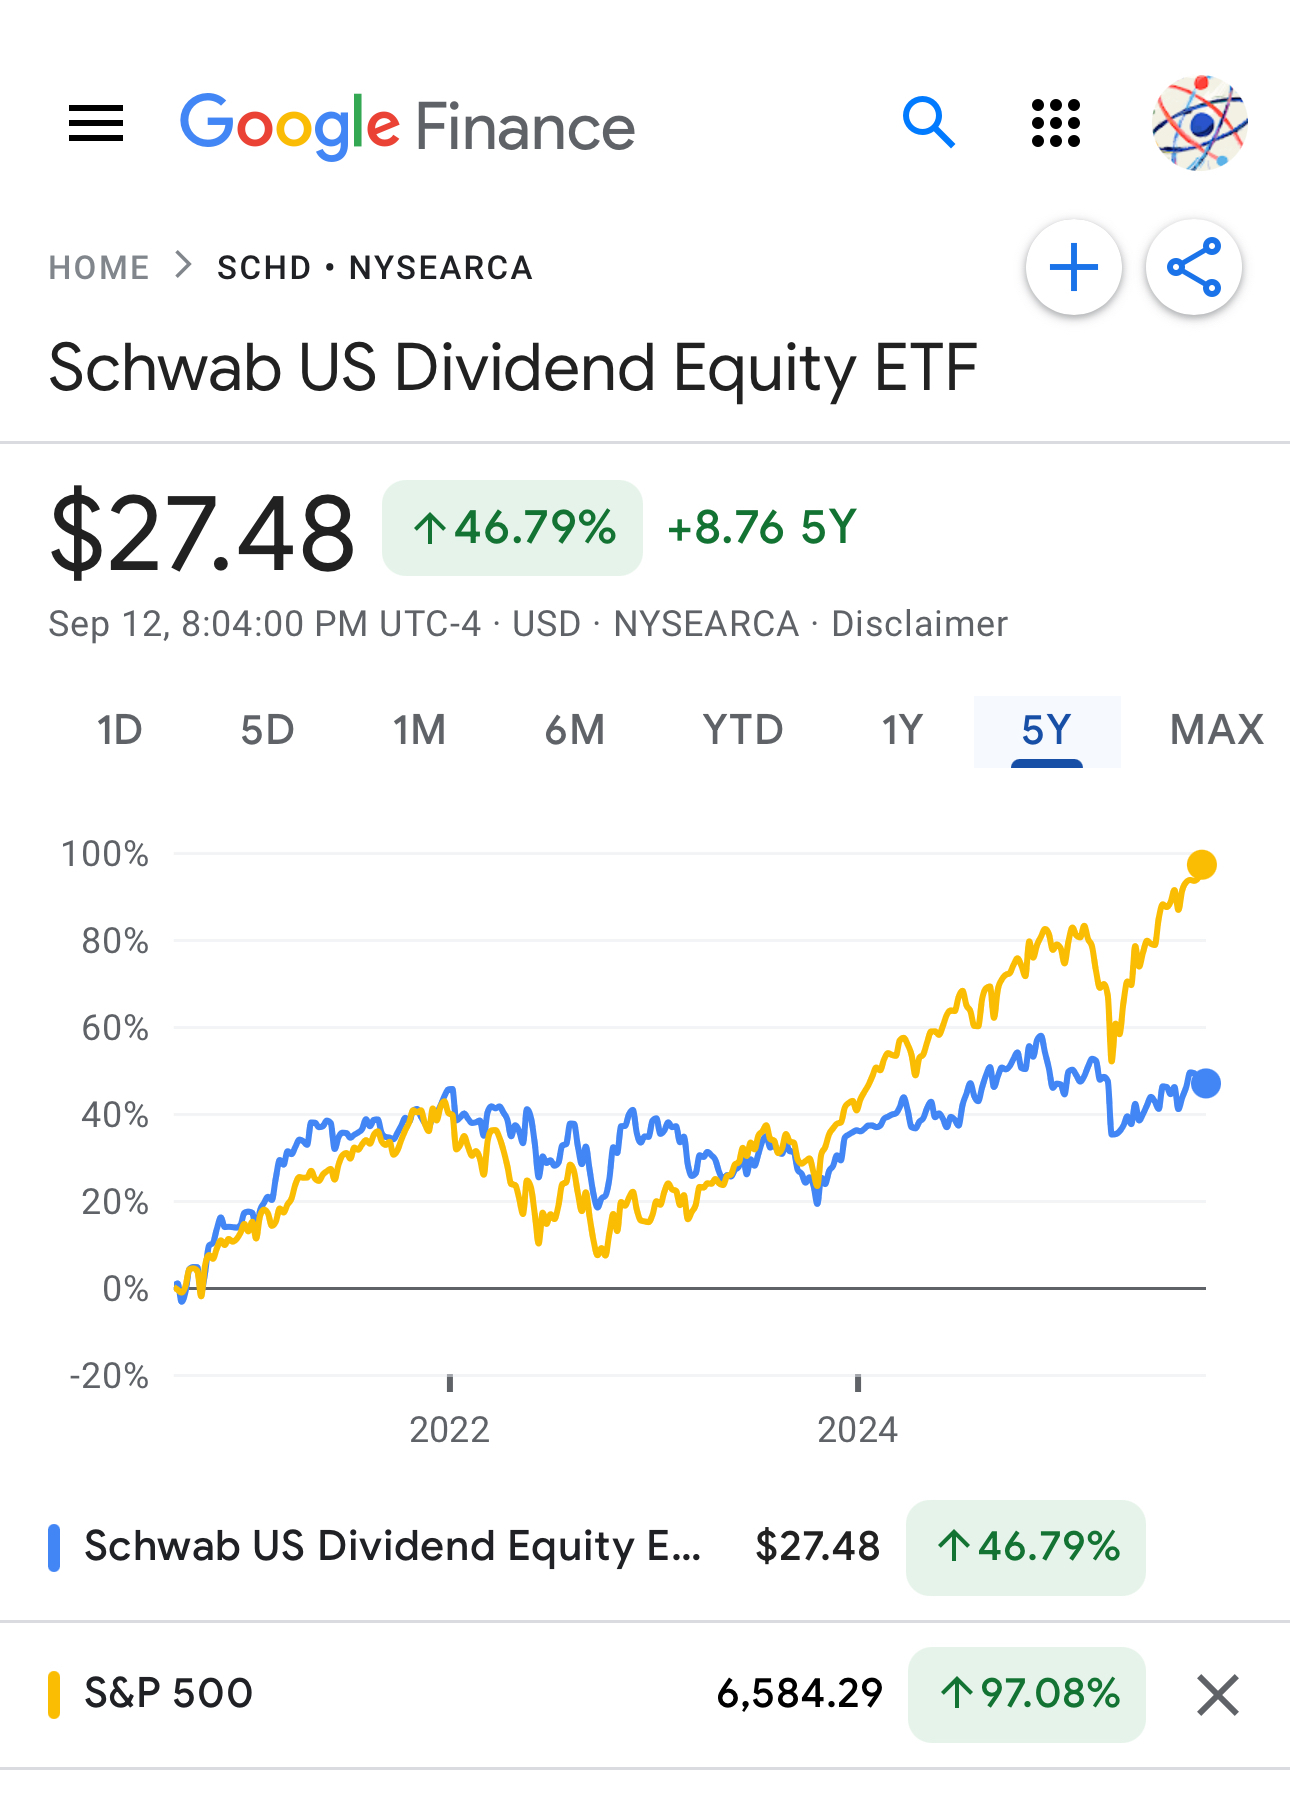The image size is (1290, 1794).
Task: Switch chart to 1D range
Action: pyautogui.click(x=120, y=730)
